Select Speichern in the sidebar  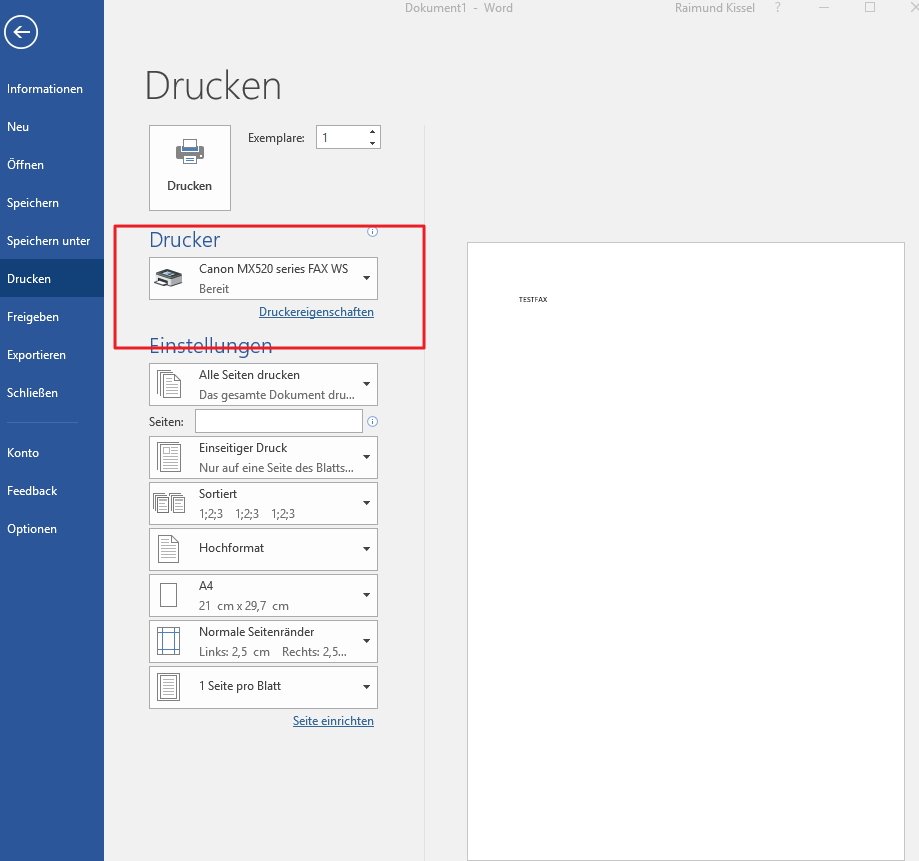point(52,203)
